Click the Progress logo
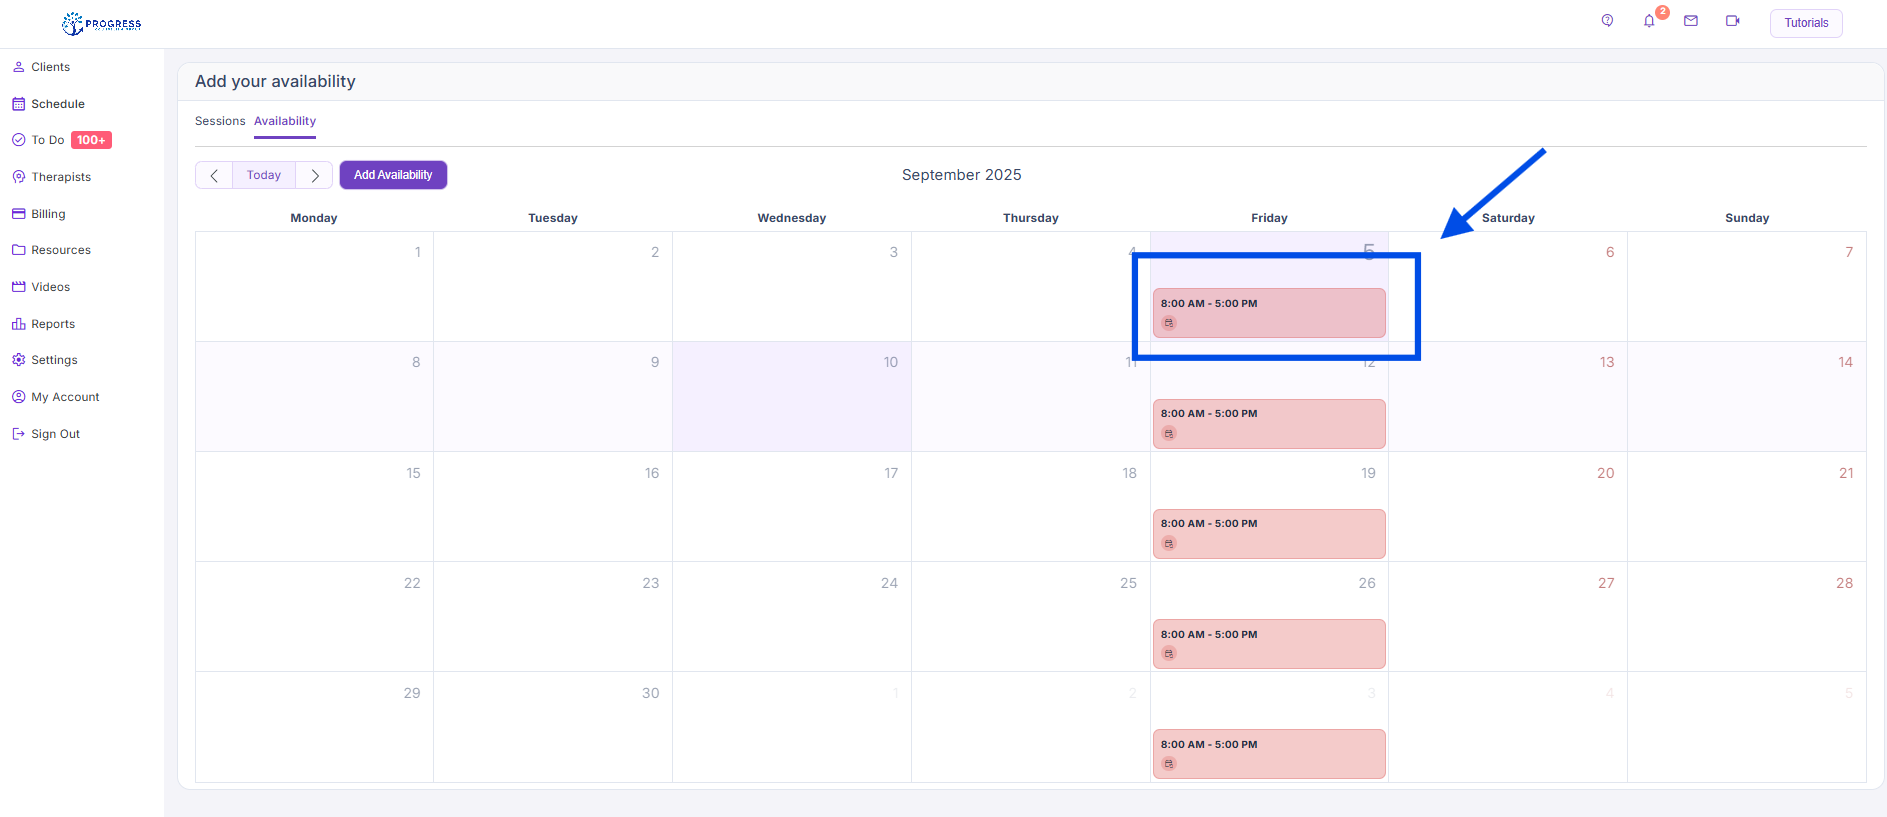The image size is (1887, 817). point(102,24)
